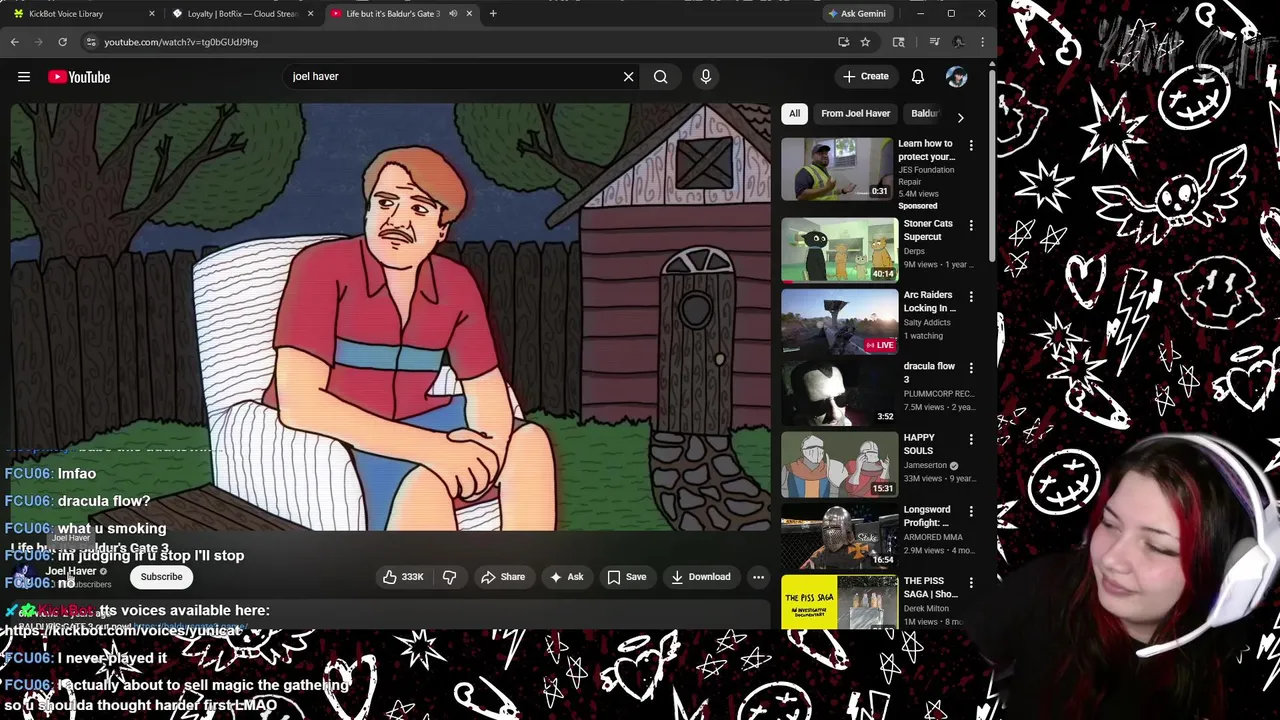The width and height of the screenshot is (1280, 720).
Task: Open the YouTube guide hamburger menu
Action: [24, 77]
